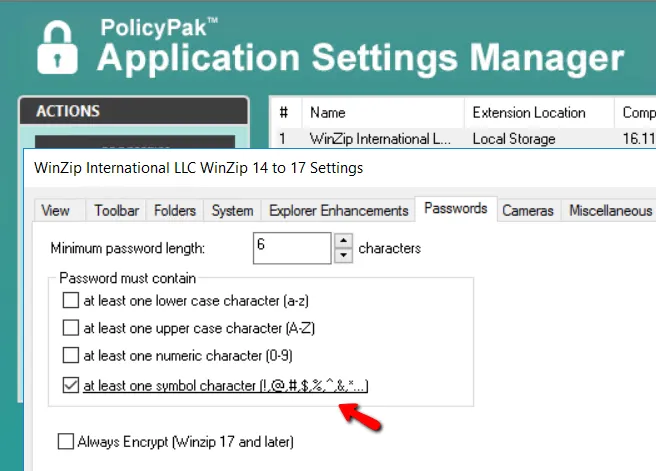The image size is (656, 471).
Task: Click the Minimum password length label
Action: pyautogui.click(x=128, y=248)
